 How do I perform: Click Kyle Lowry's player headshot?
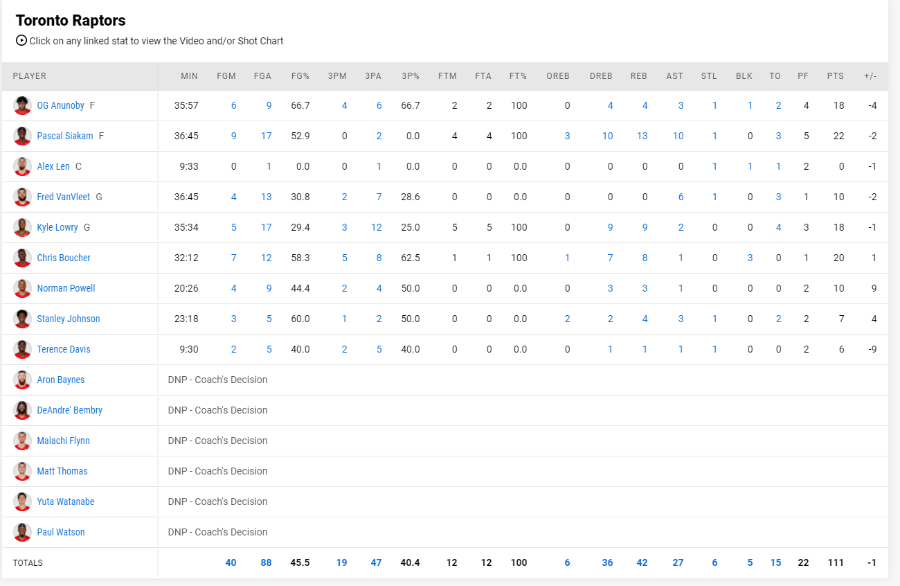[x=22, y=227]
